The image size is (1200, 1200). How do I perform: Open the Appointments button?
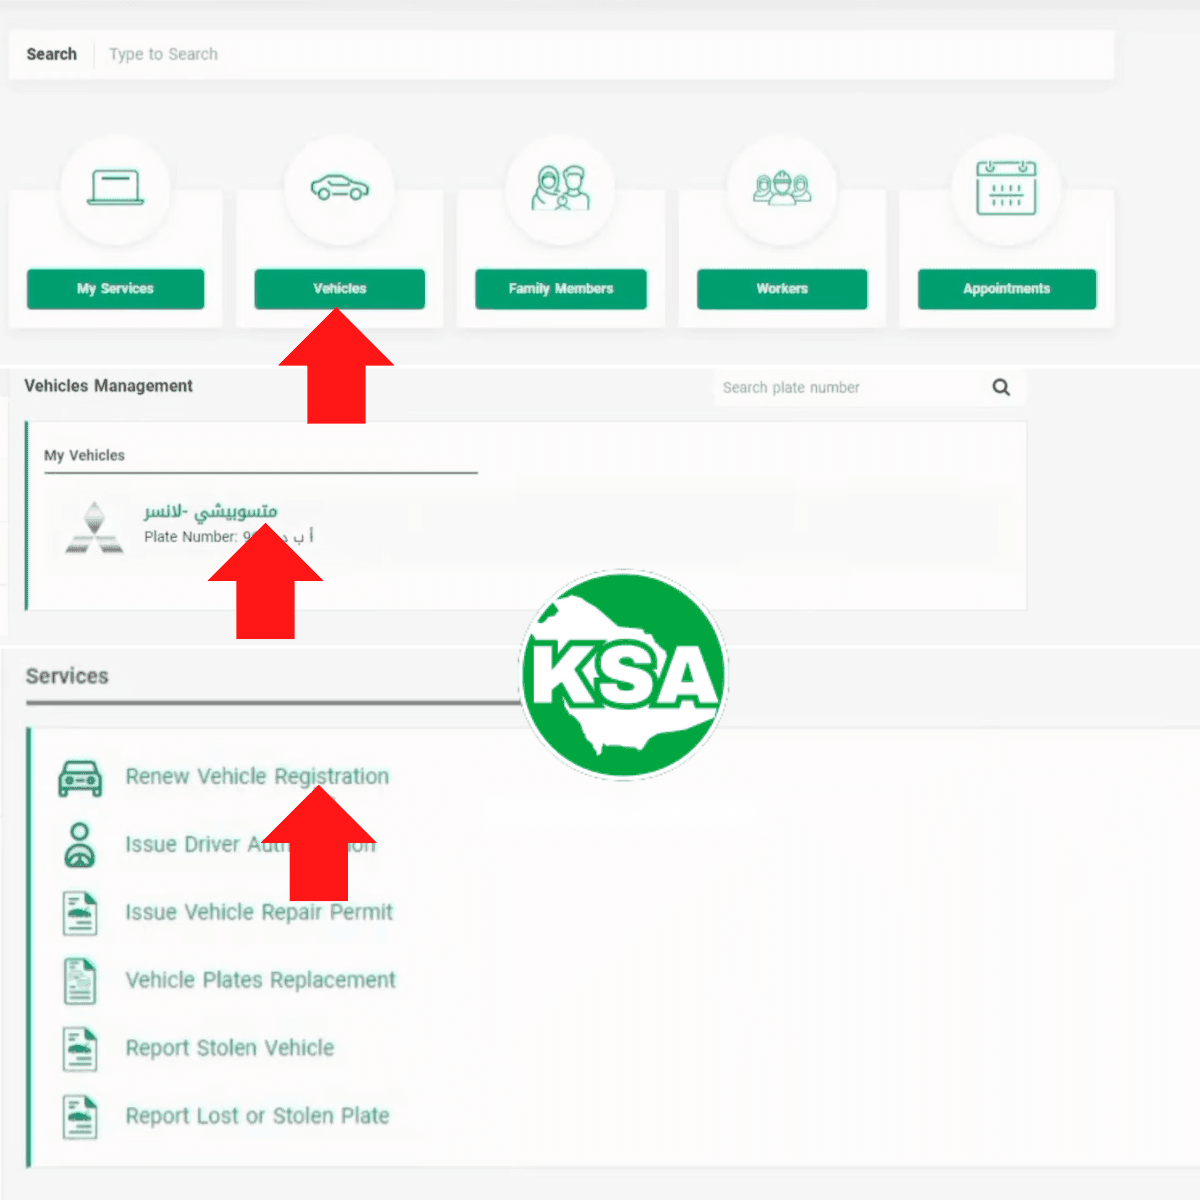click(1007, 289)
